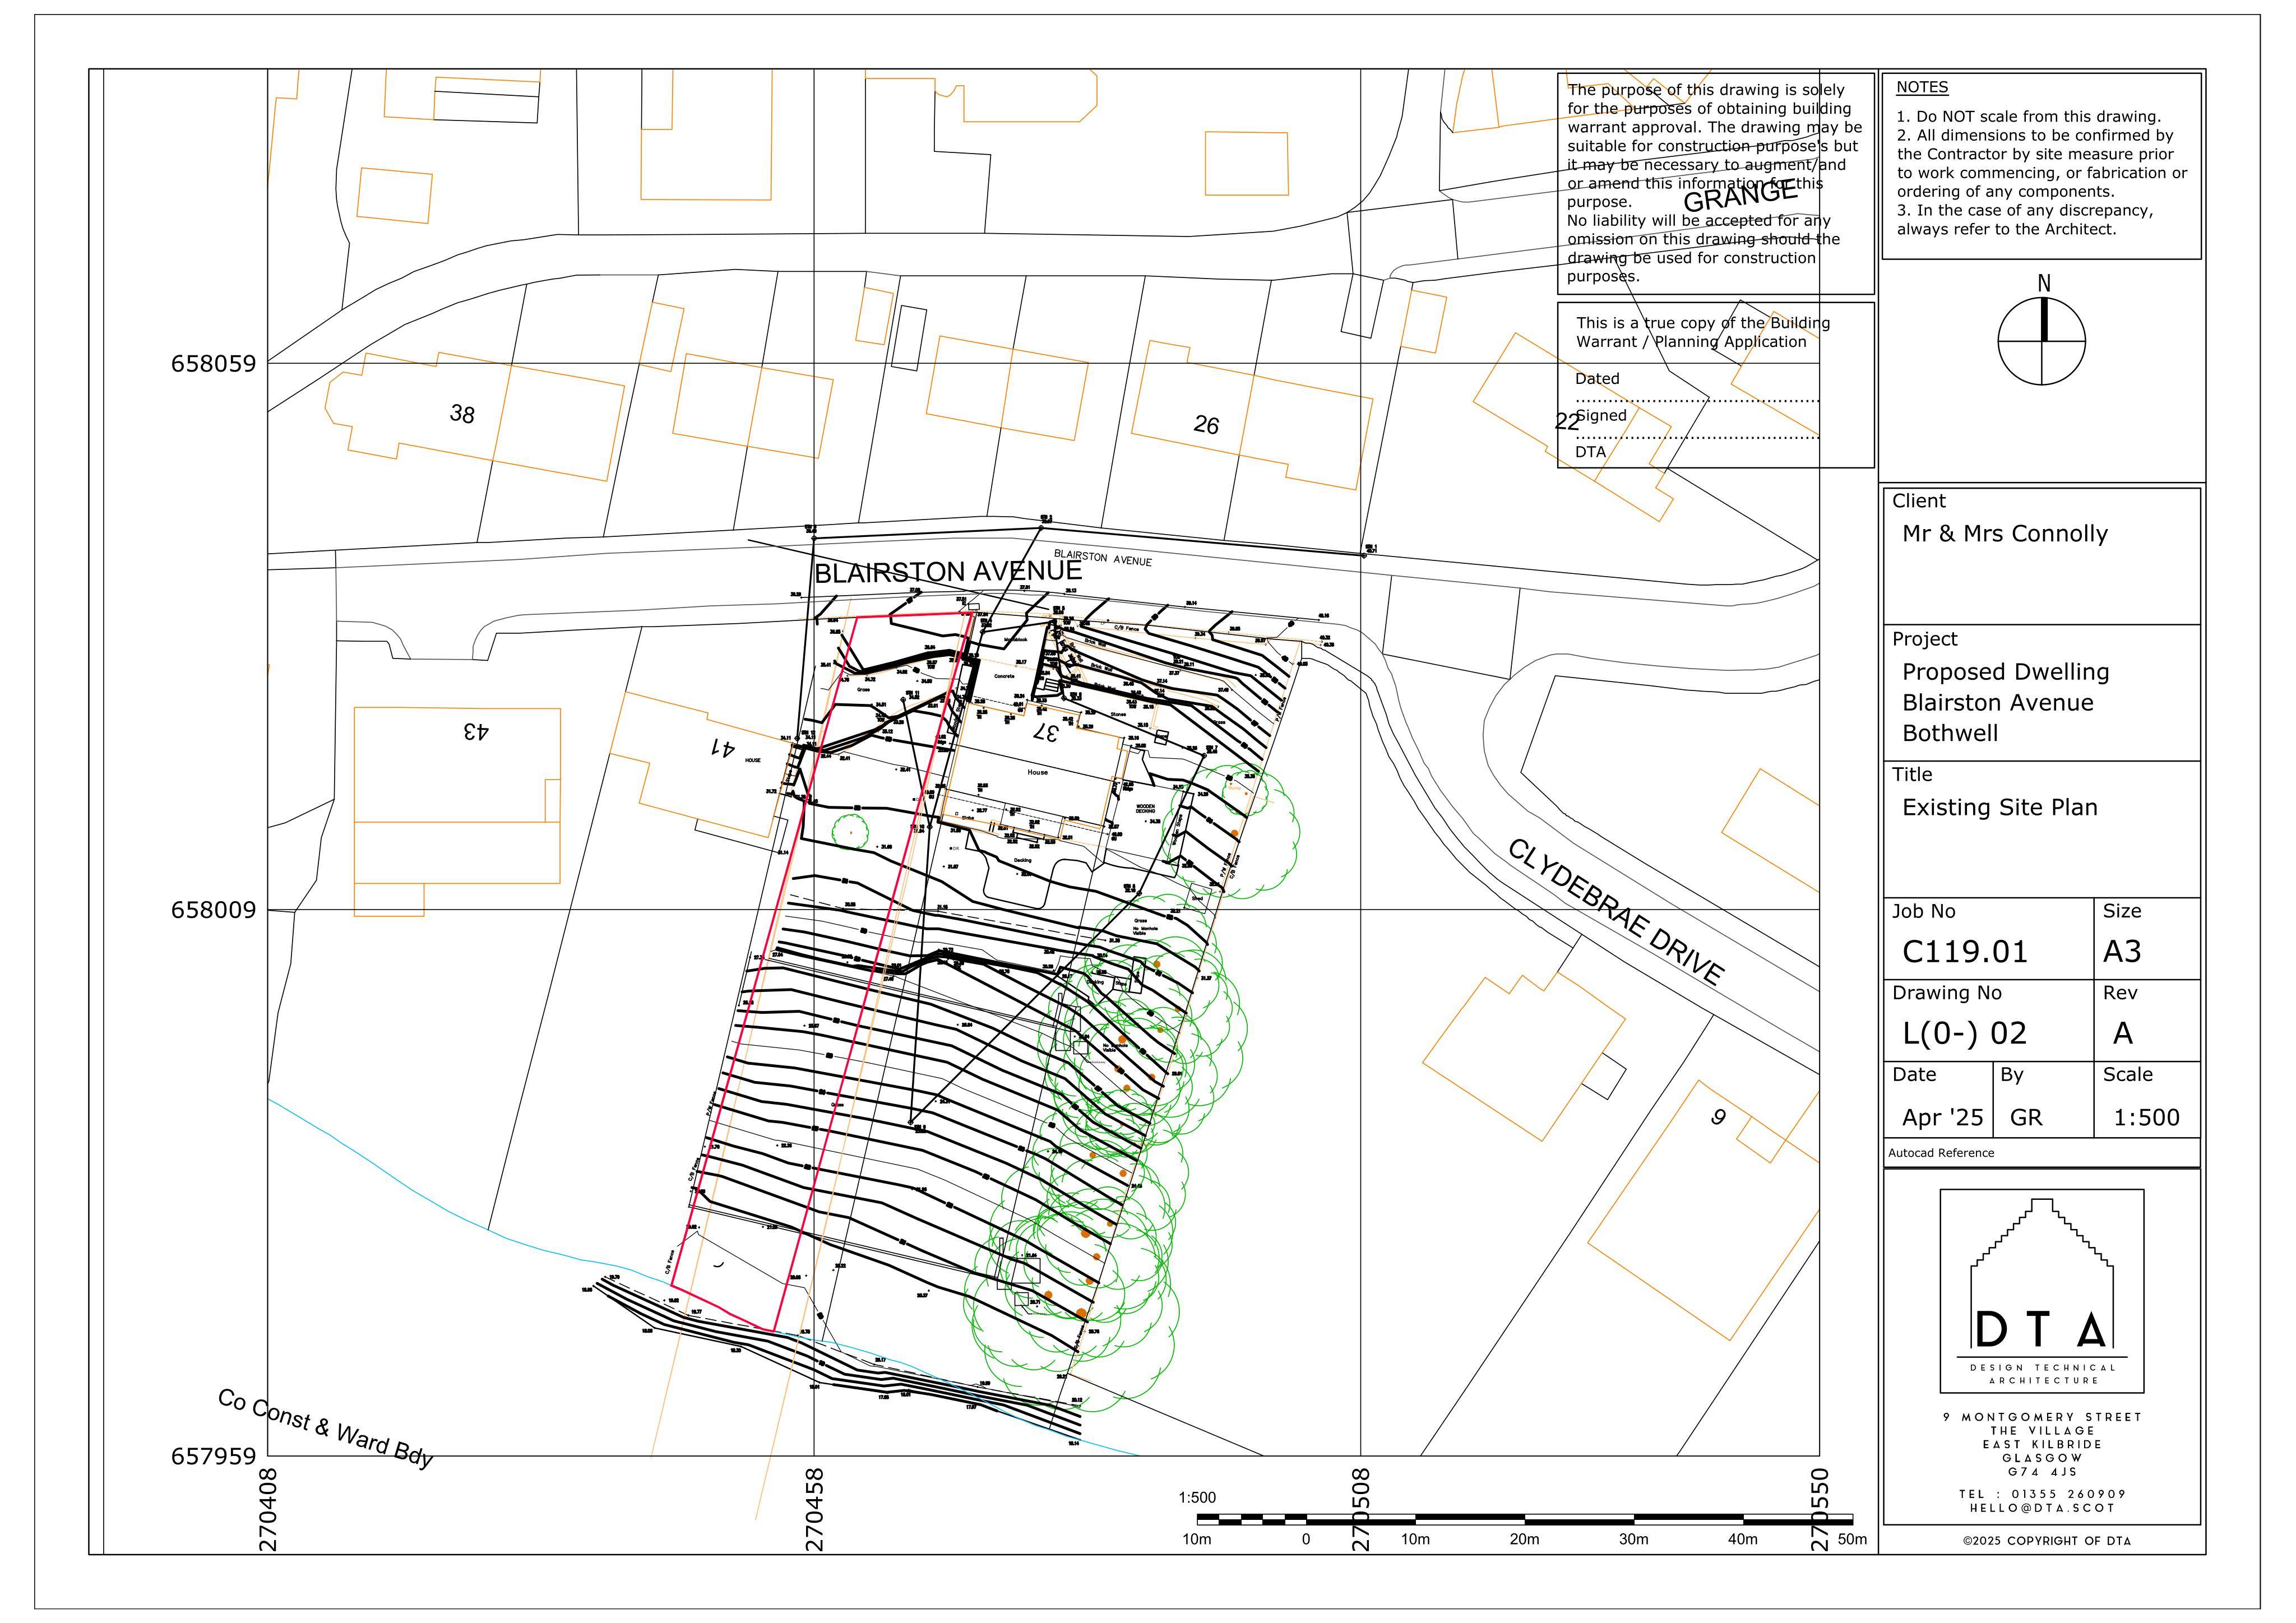
Task: Click the 'Autocad Reference' field label
Action: 1941,1153
